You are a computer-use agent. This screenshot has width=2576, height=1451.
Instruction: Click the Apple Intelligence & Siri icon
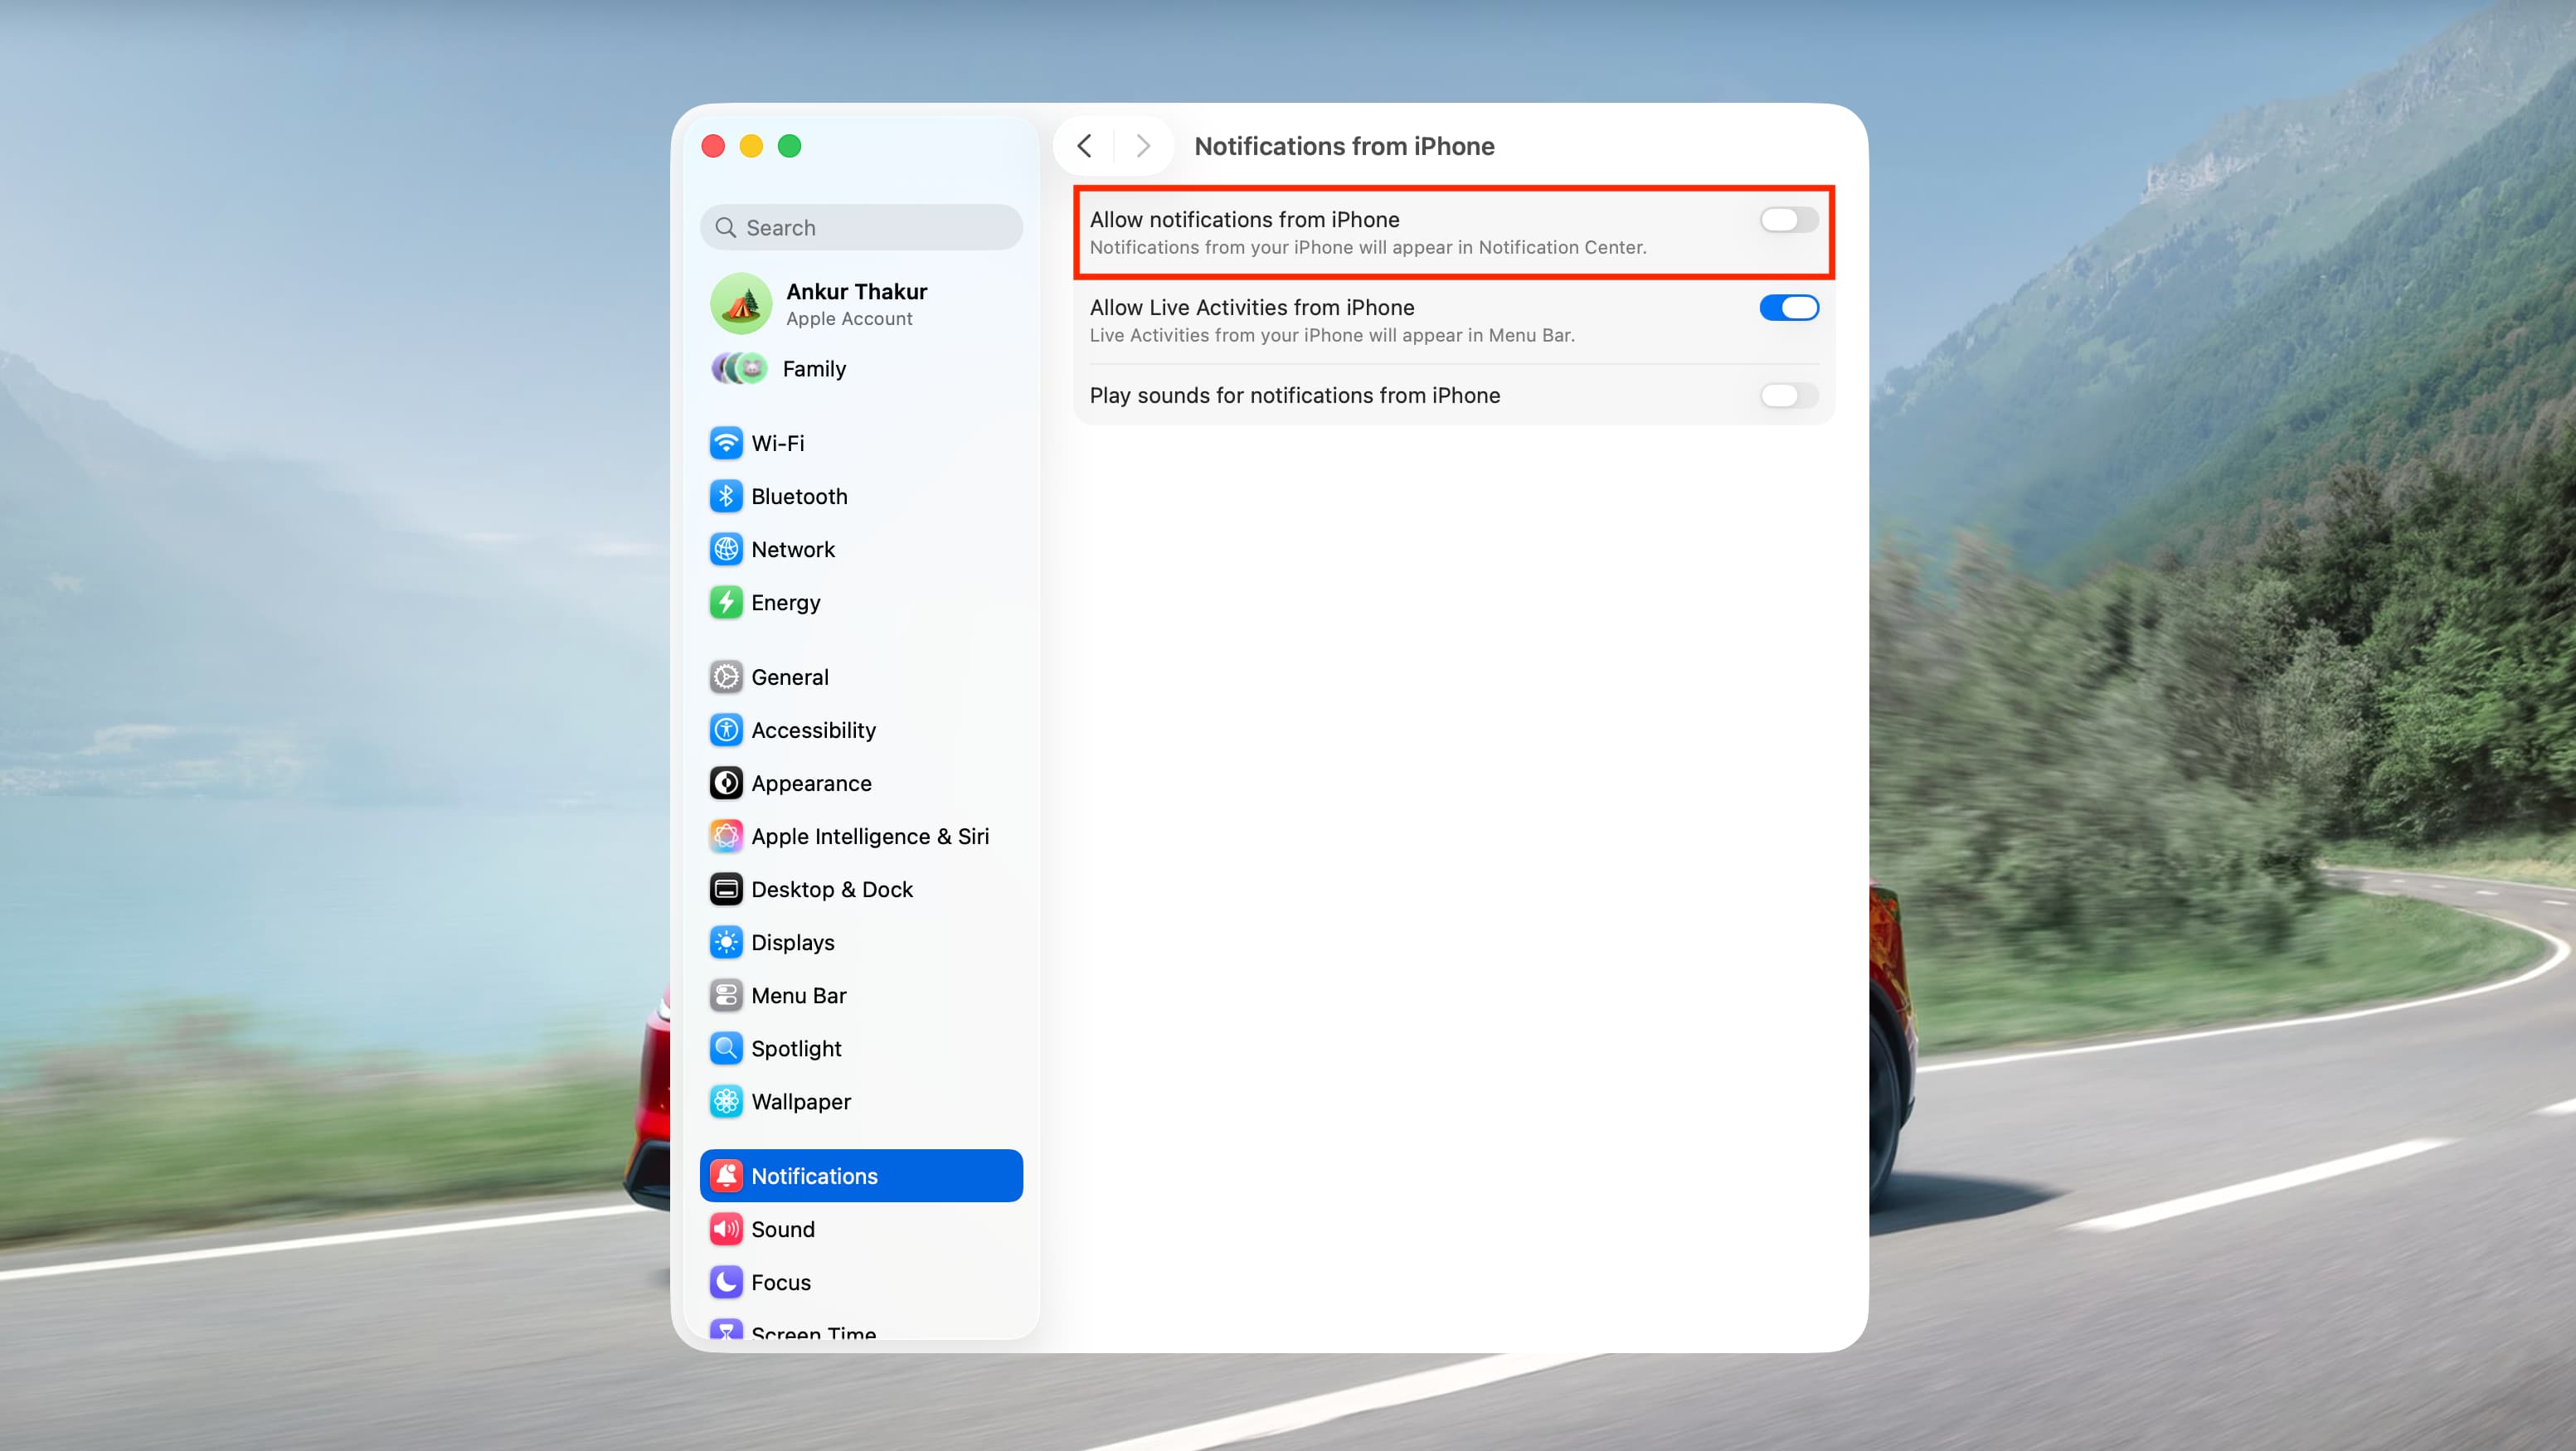coord(726,836)
